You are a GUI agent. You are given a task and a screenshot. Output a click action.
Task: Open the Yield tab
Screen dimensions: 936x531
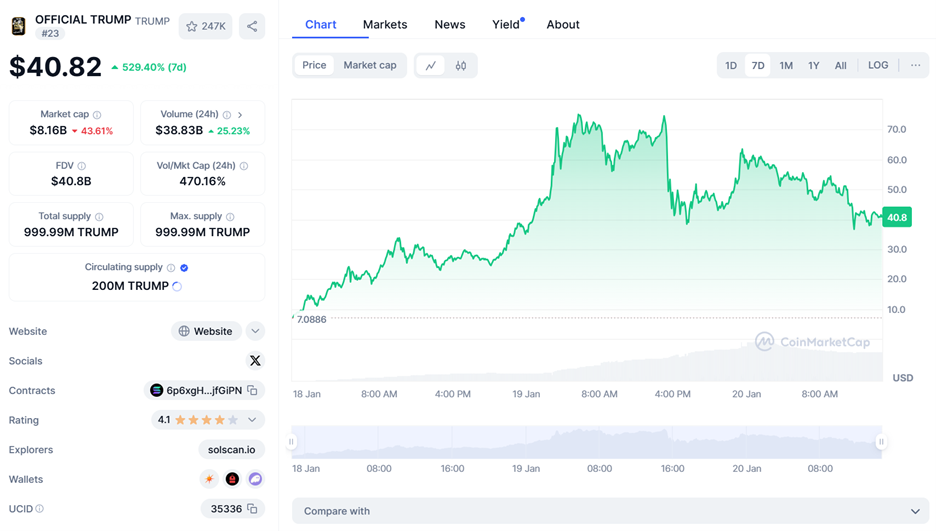pos(506,24)
